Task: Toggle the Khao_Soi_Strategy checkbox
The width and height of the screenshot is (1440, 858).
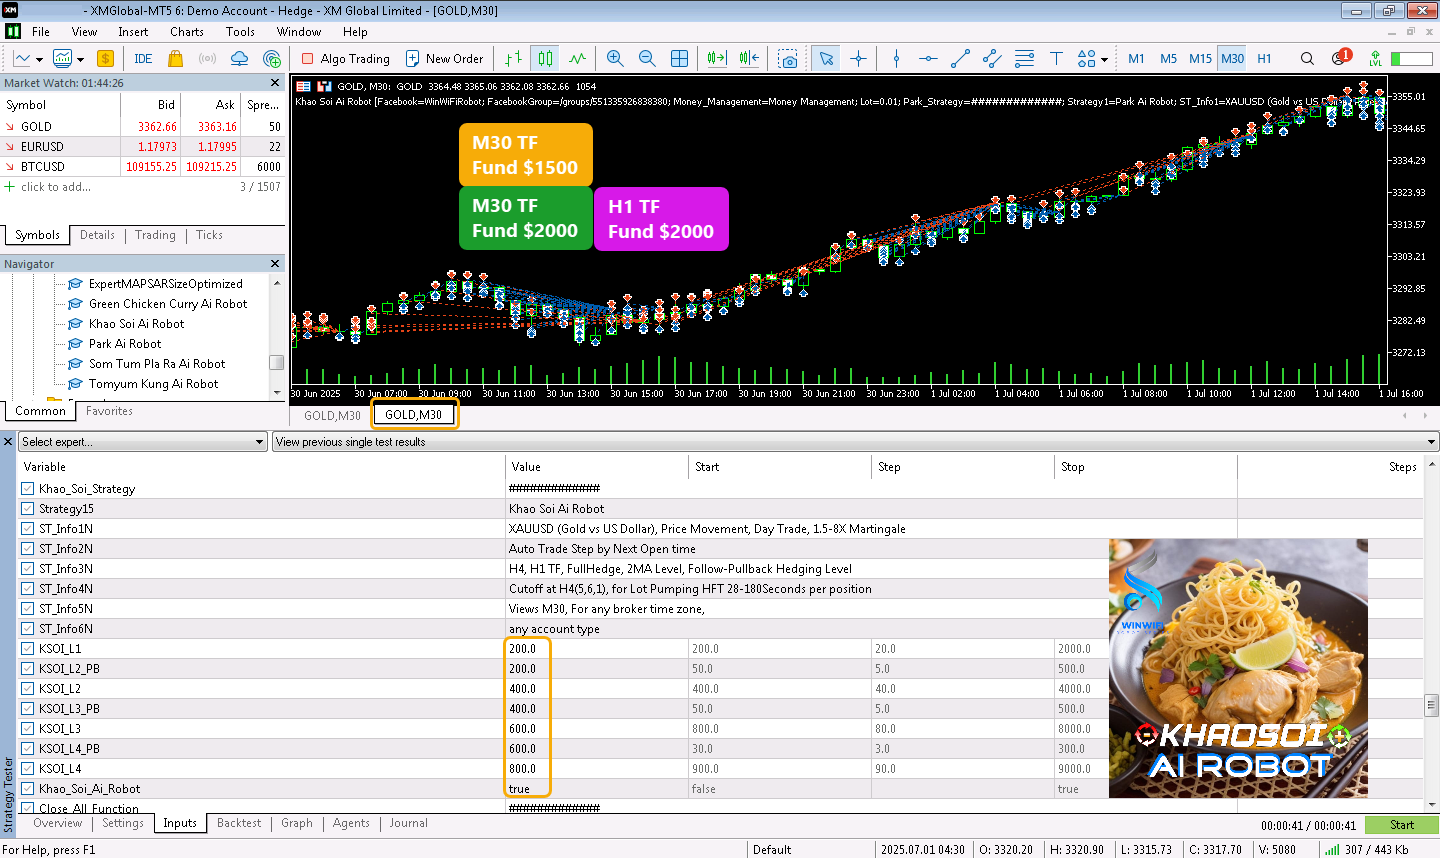Action: (28, 489)
